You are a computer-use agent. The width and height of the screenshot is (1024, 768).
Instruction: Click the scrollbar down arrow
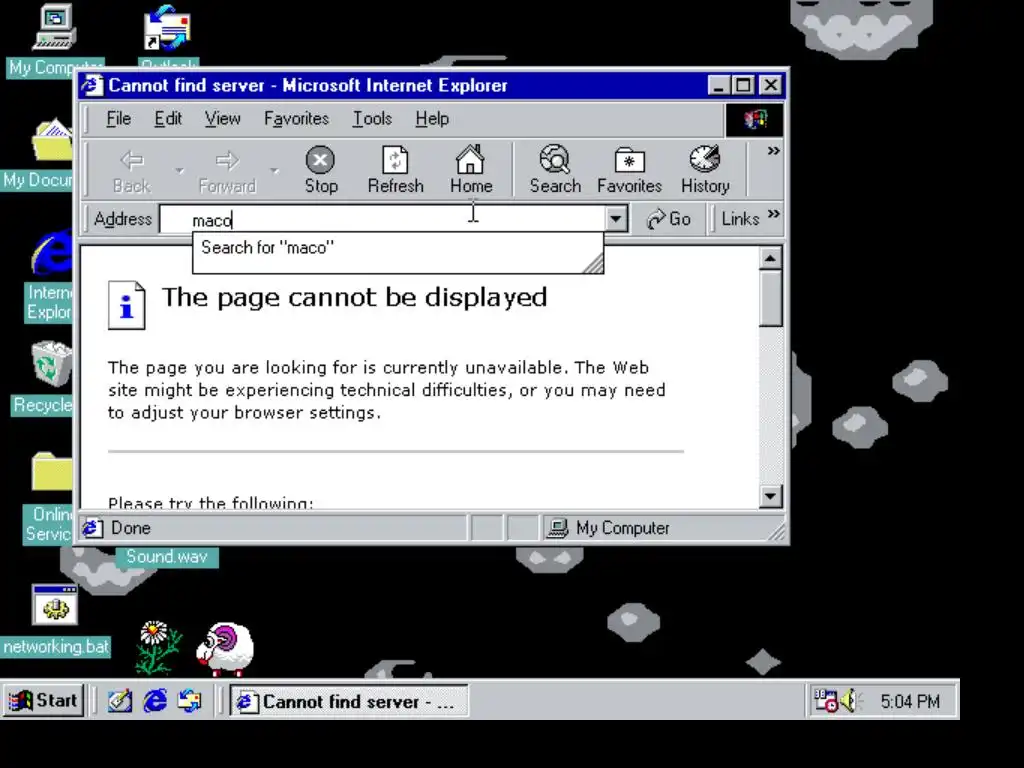point(771,496)
